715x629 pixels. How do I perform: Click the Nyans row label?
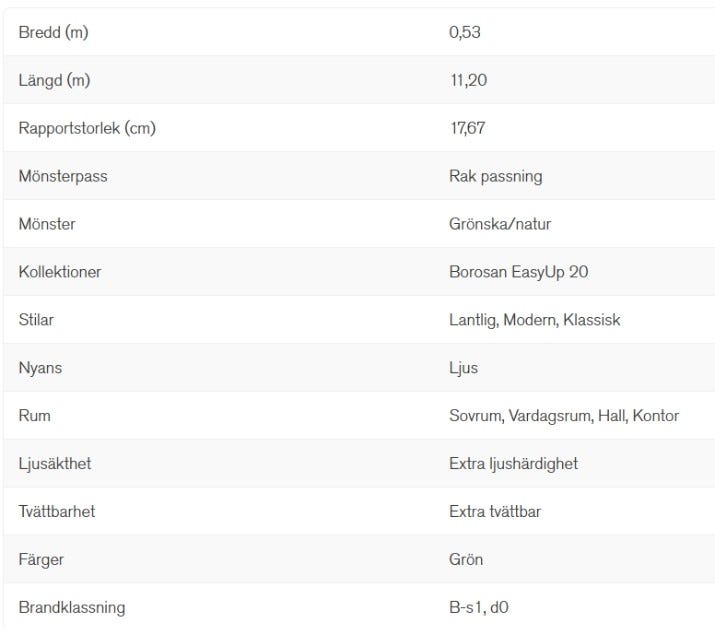coord(40,368)
